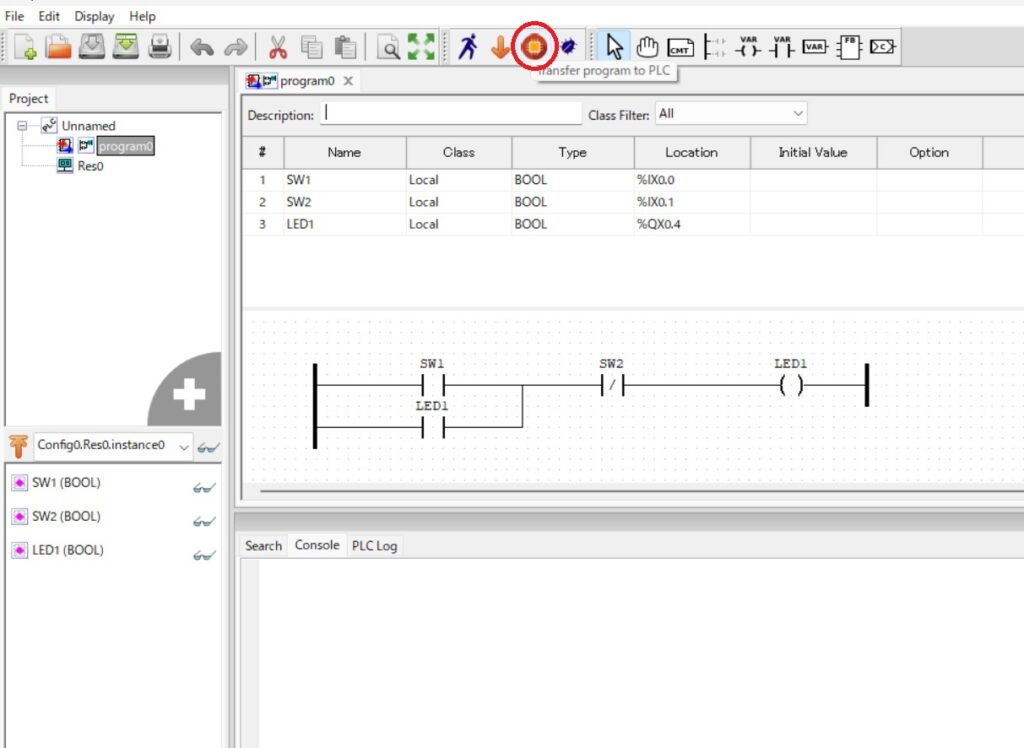This screenshot has width=1024, height=748.
Task: Activate the pan/motion hand tool
Action: 648,46
